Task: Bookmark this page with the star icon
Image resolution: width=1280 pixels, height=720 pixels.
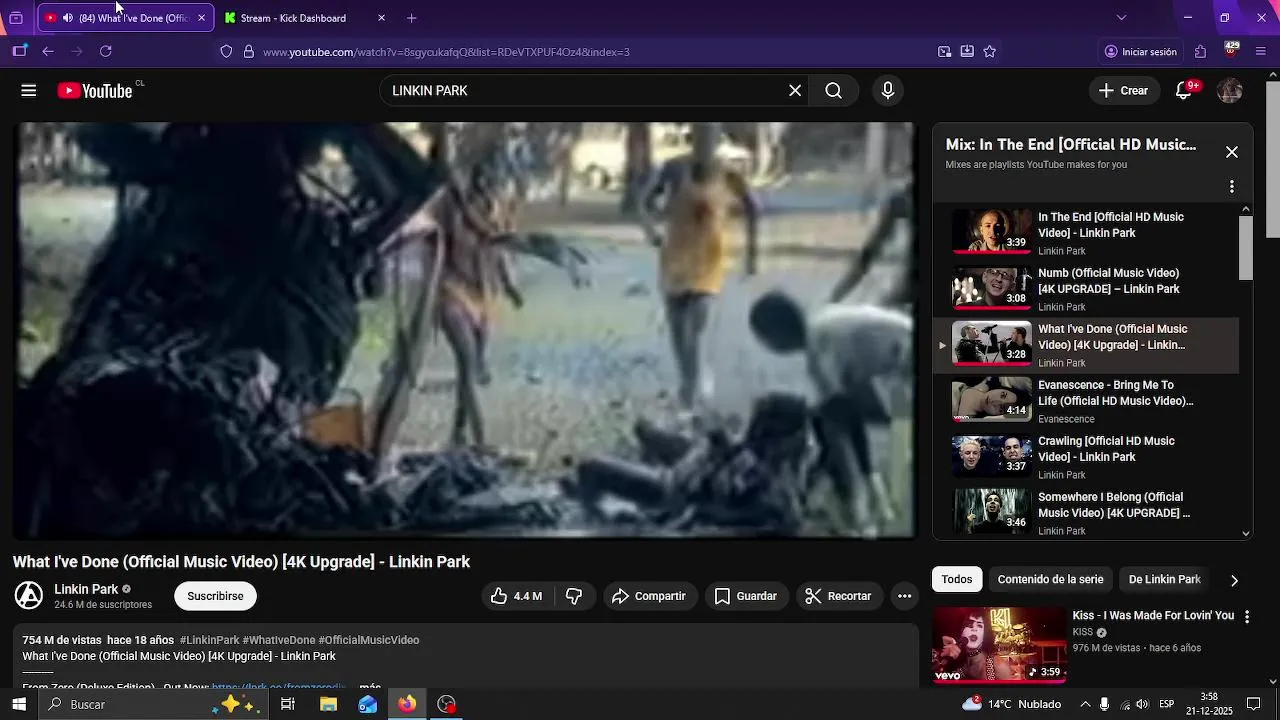Action: point(990,52)
